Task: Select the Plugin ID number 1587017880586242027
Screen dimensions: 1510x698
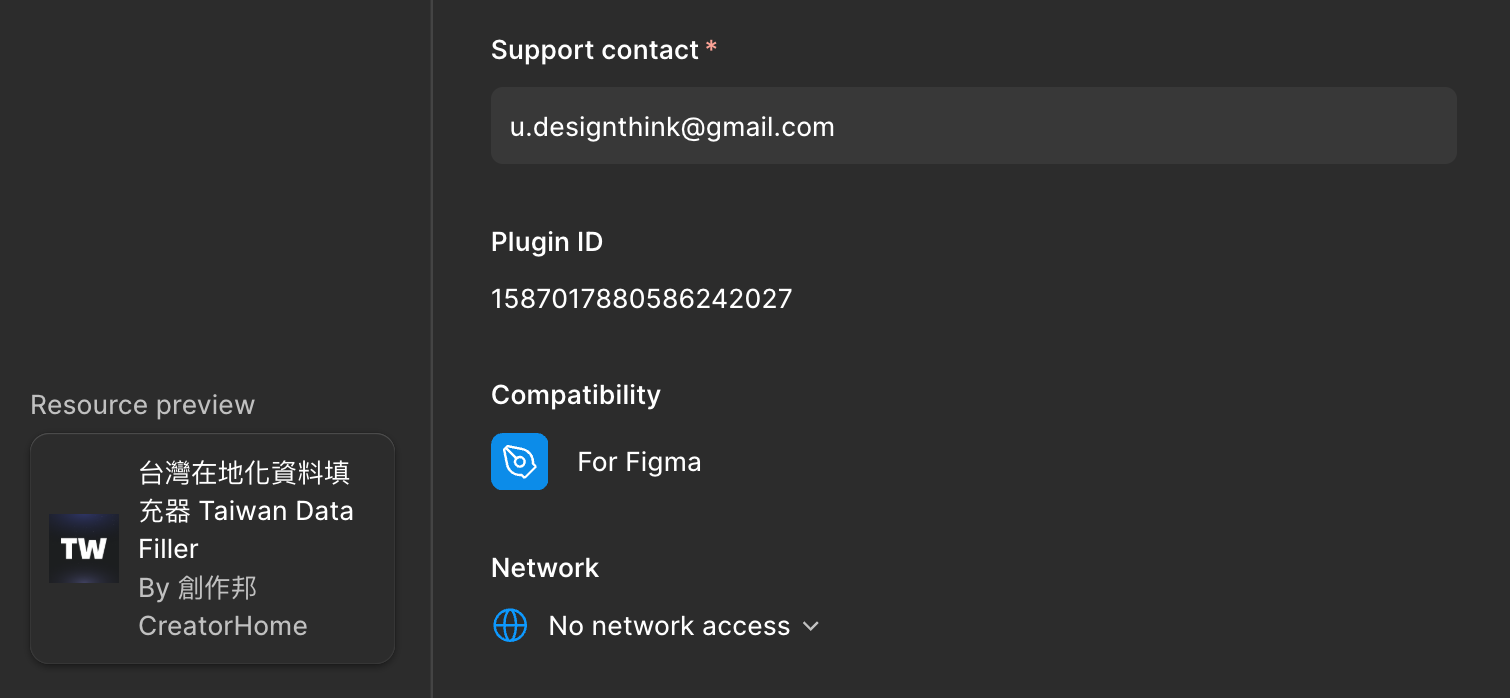Action: 641,298
